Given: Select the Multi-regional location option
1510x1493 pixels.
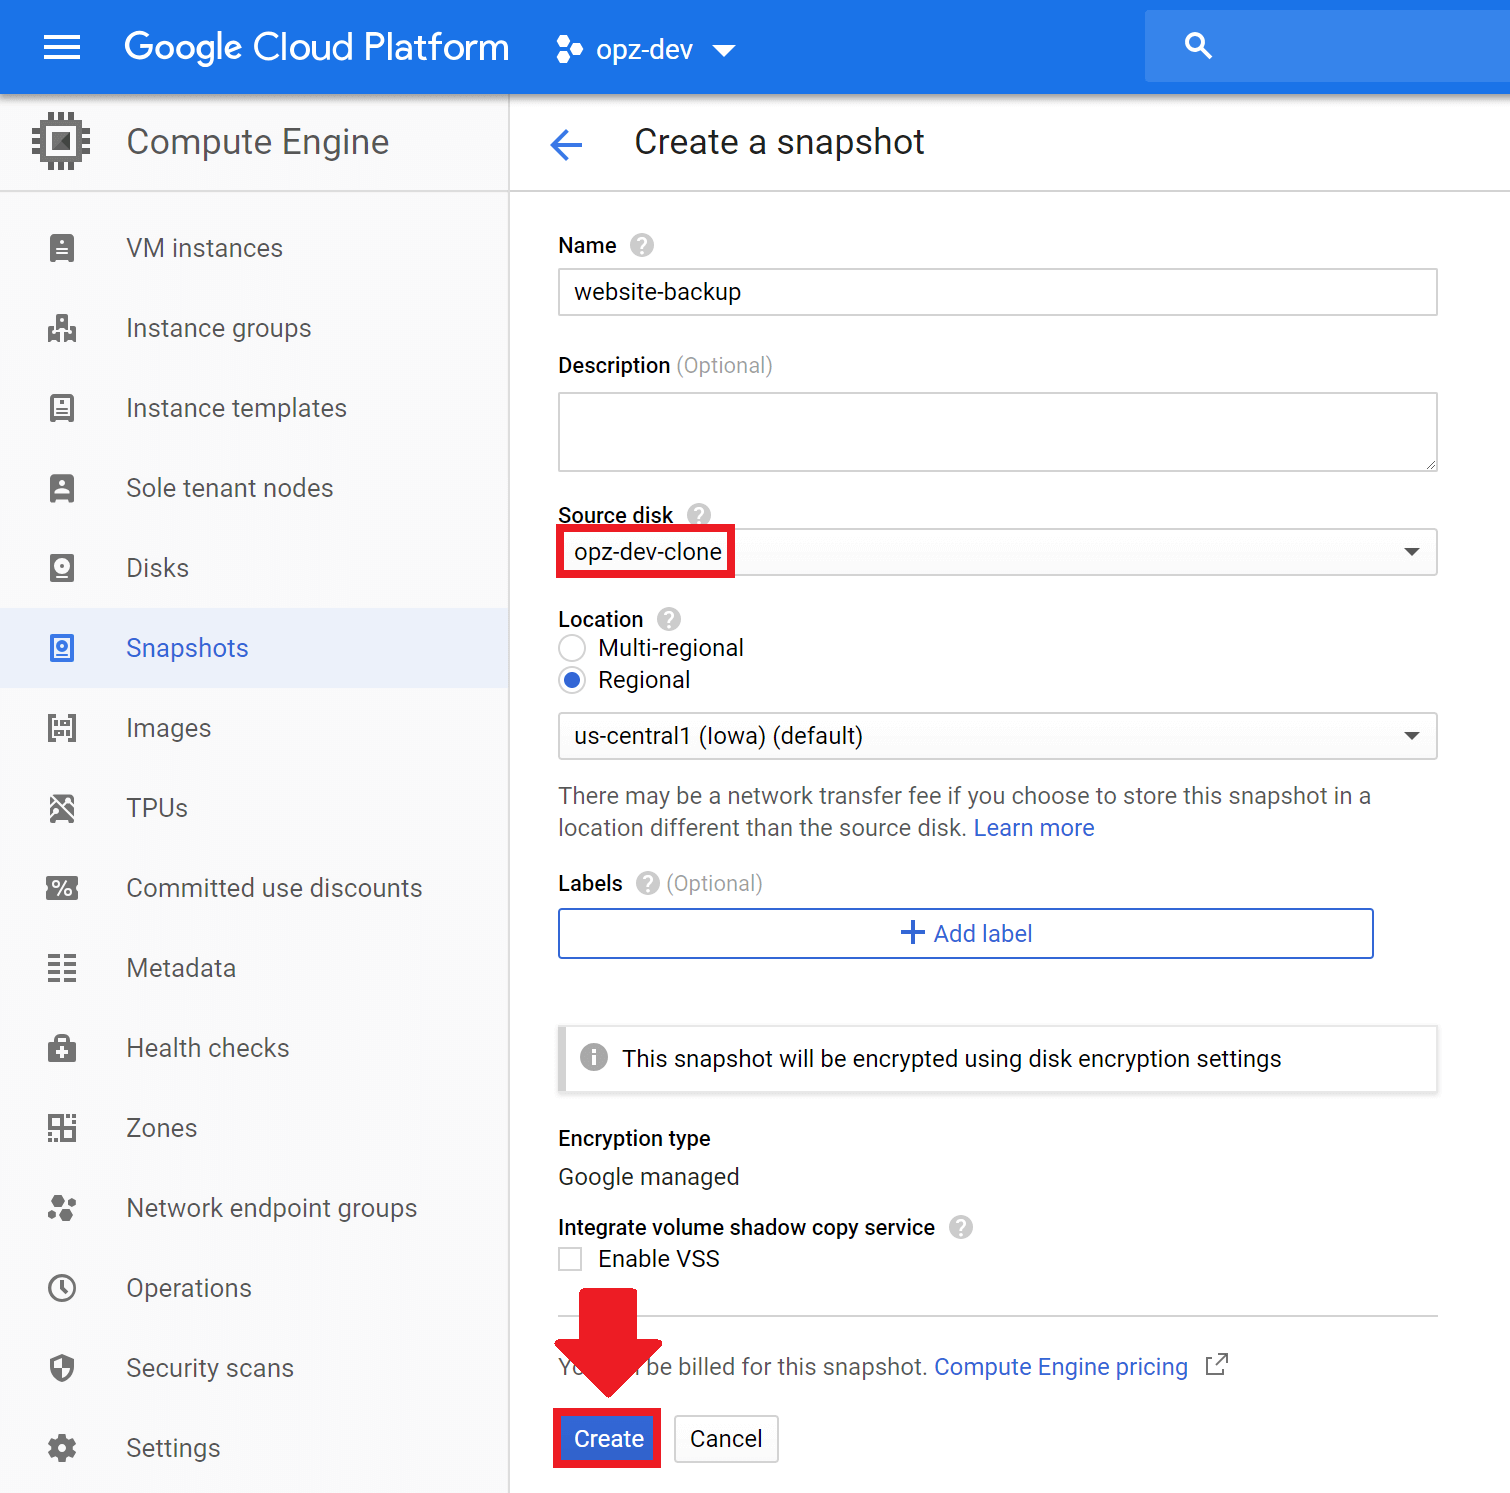Looking at the screenshot, I should pos(572,648).
